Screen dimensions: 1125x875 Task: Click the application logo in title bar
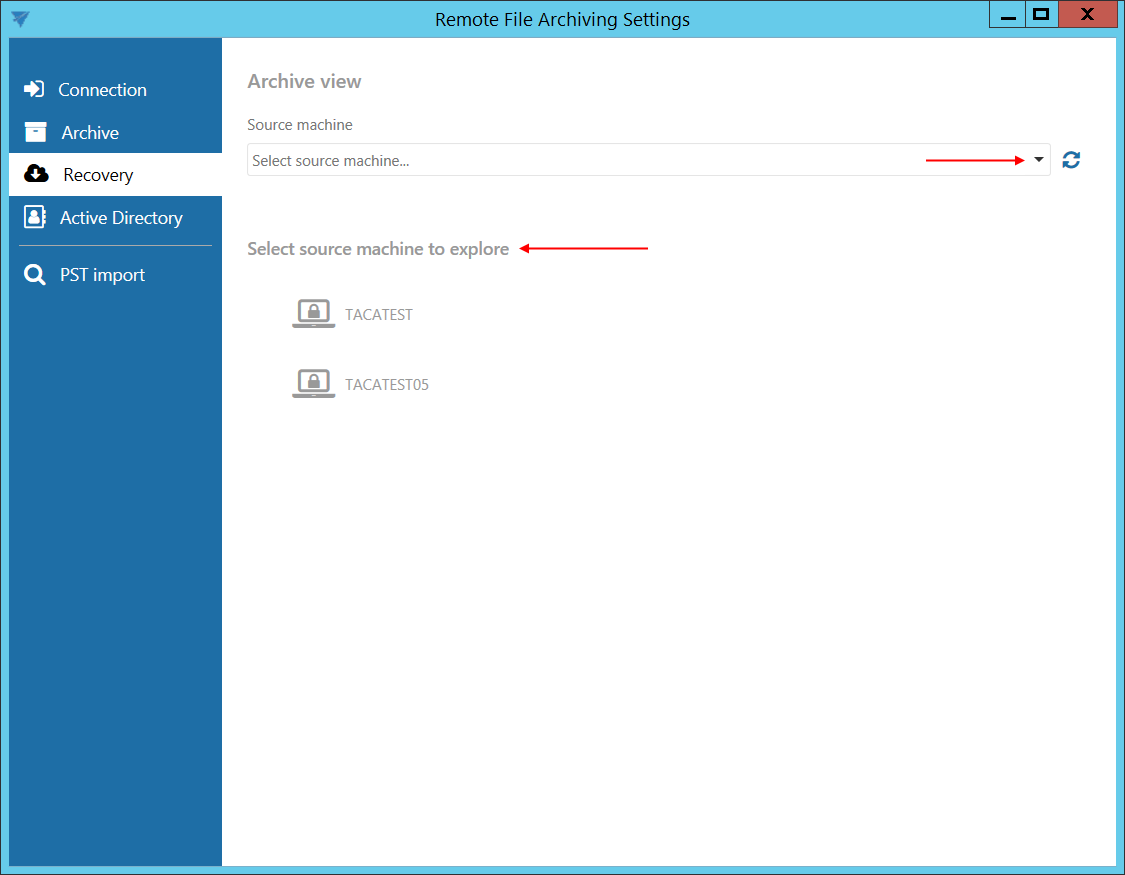[x=19, y=19]
